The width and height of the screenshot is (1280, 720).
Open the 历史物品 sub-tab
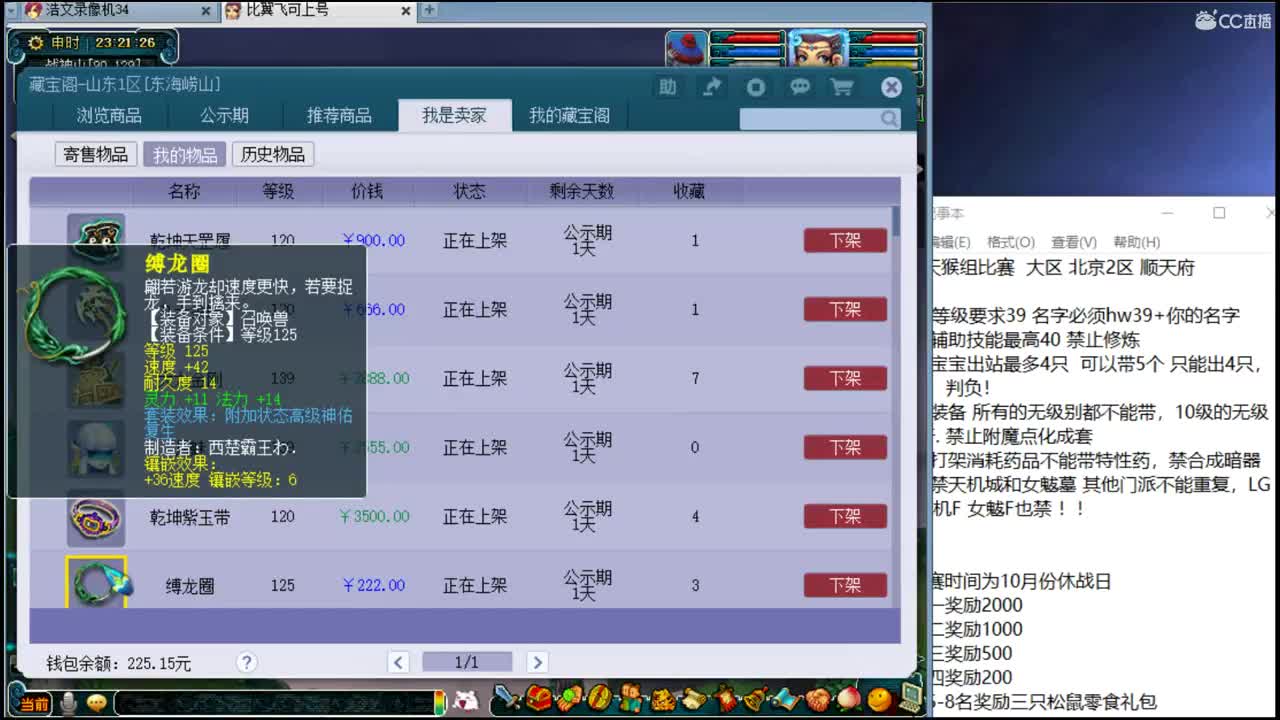pos(273,154)
